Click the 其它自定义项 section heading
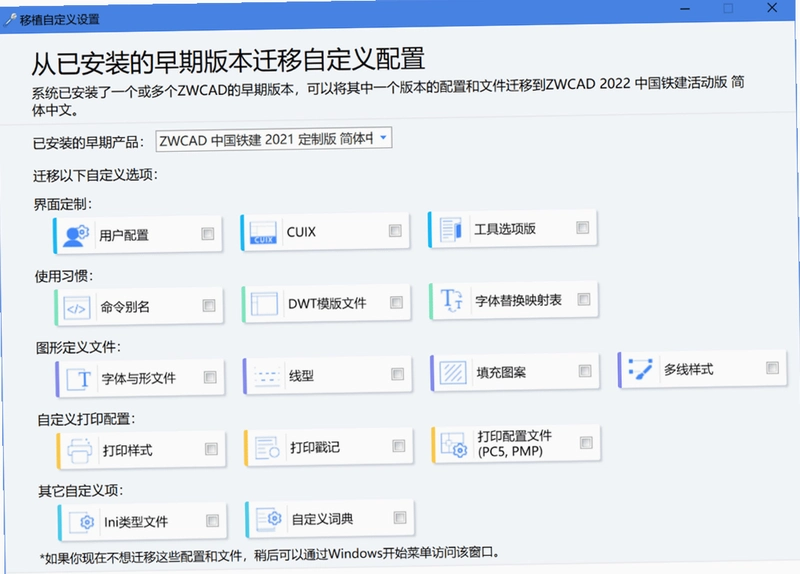The height and width of the screenshot is (574, 800). click(x=81, y=491)
